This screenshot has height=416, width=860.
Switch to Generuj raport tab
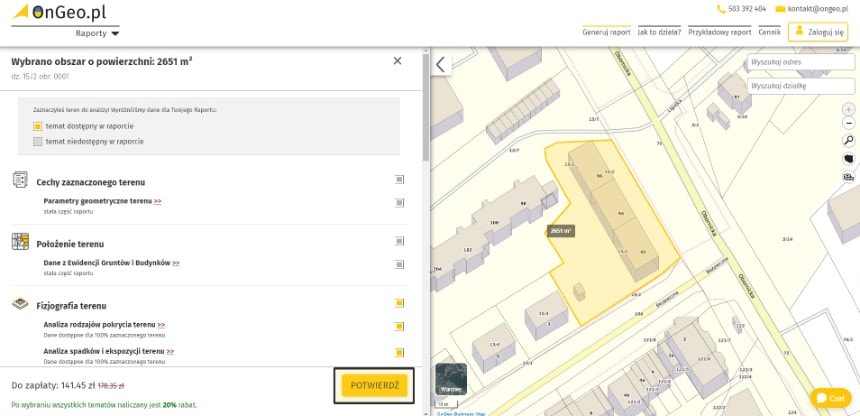pos(606,32)
